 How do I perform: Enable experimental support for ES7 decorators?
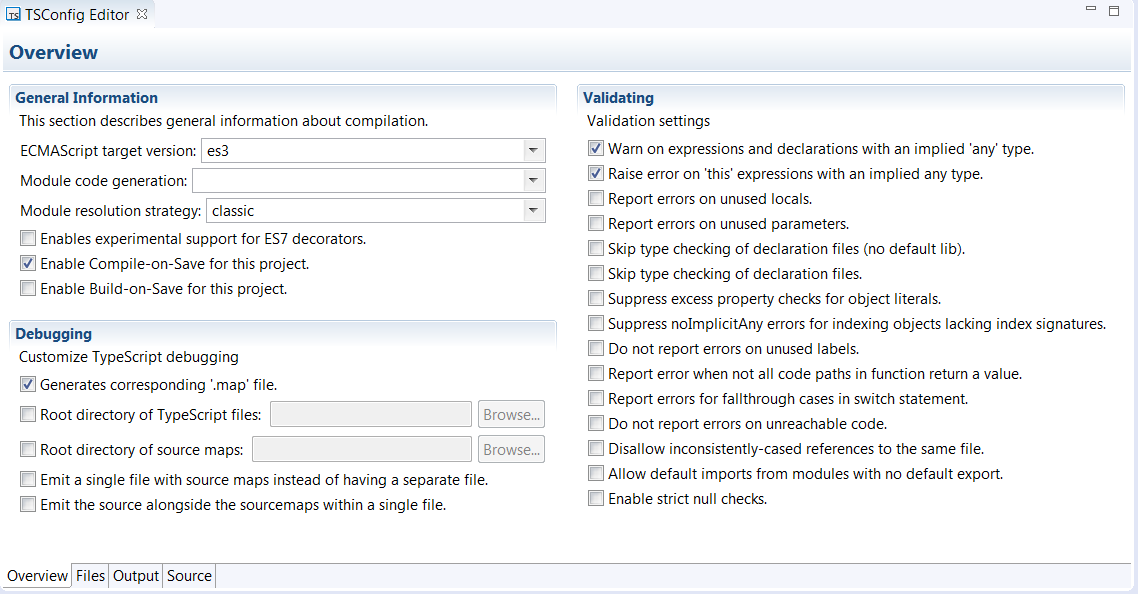[28, 238]
